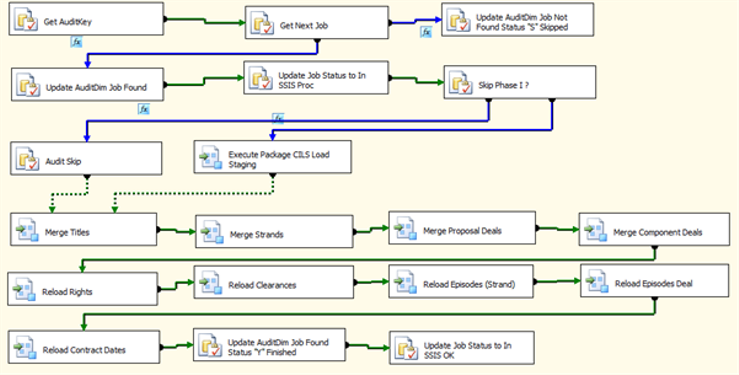
Task: Select Update Job Status to In SSIS OK task
Action: click(x=462, y=348)
